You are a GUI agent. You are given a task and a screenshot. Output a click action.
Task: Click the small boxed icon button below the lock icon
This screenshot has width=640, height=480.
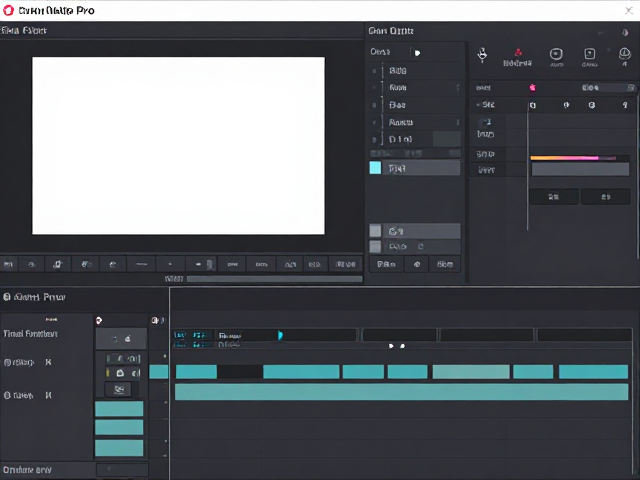118,389
